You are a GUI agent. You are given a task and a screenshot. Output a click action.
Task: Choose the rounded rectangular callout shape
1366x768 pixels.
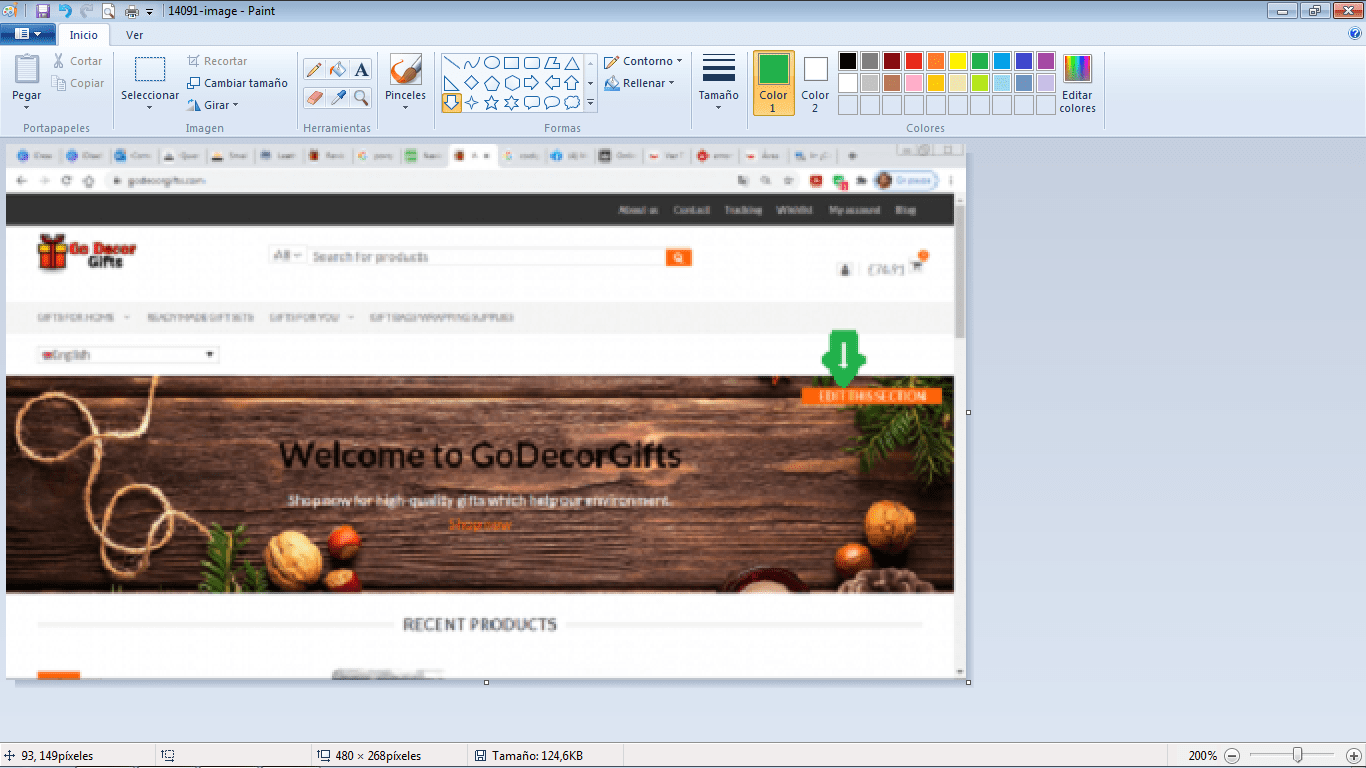coord(532,103)
